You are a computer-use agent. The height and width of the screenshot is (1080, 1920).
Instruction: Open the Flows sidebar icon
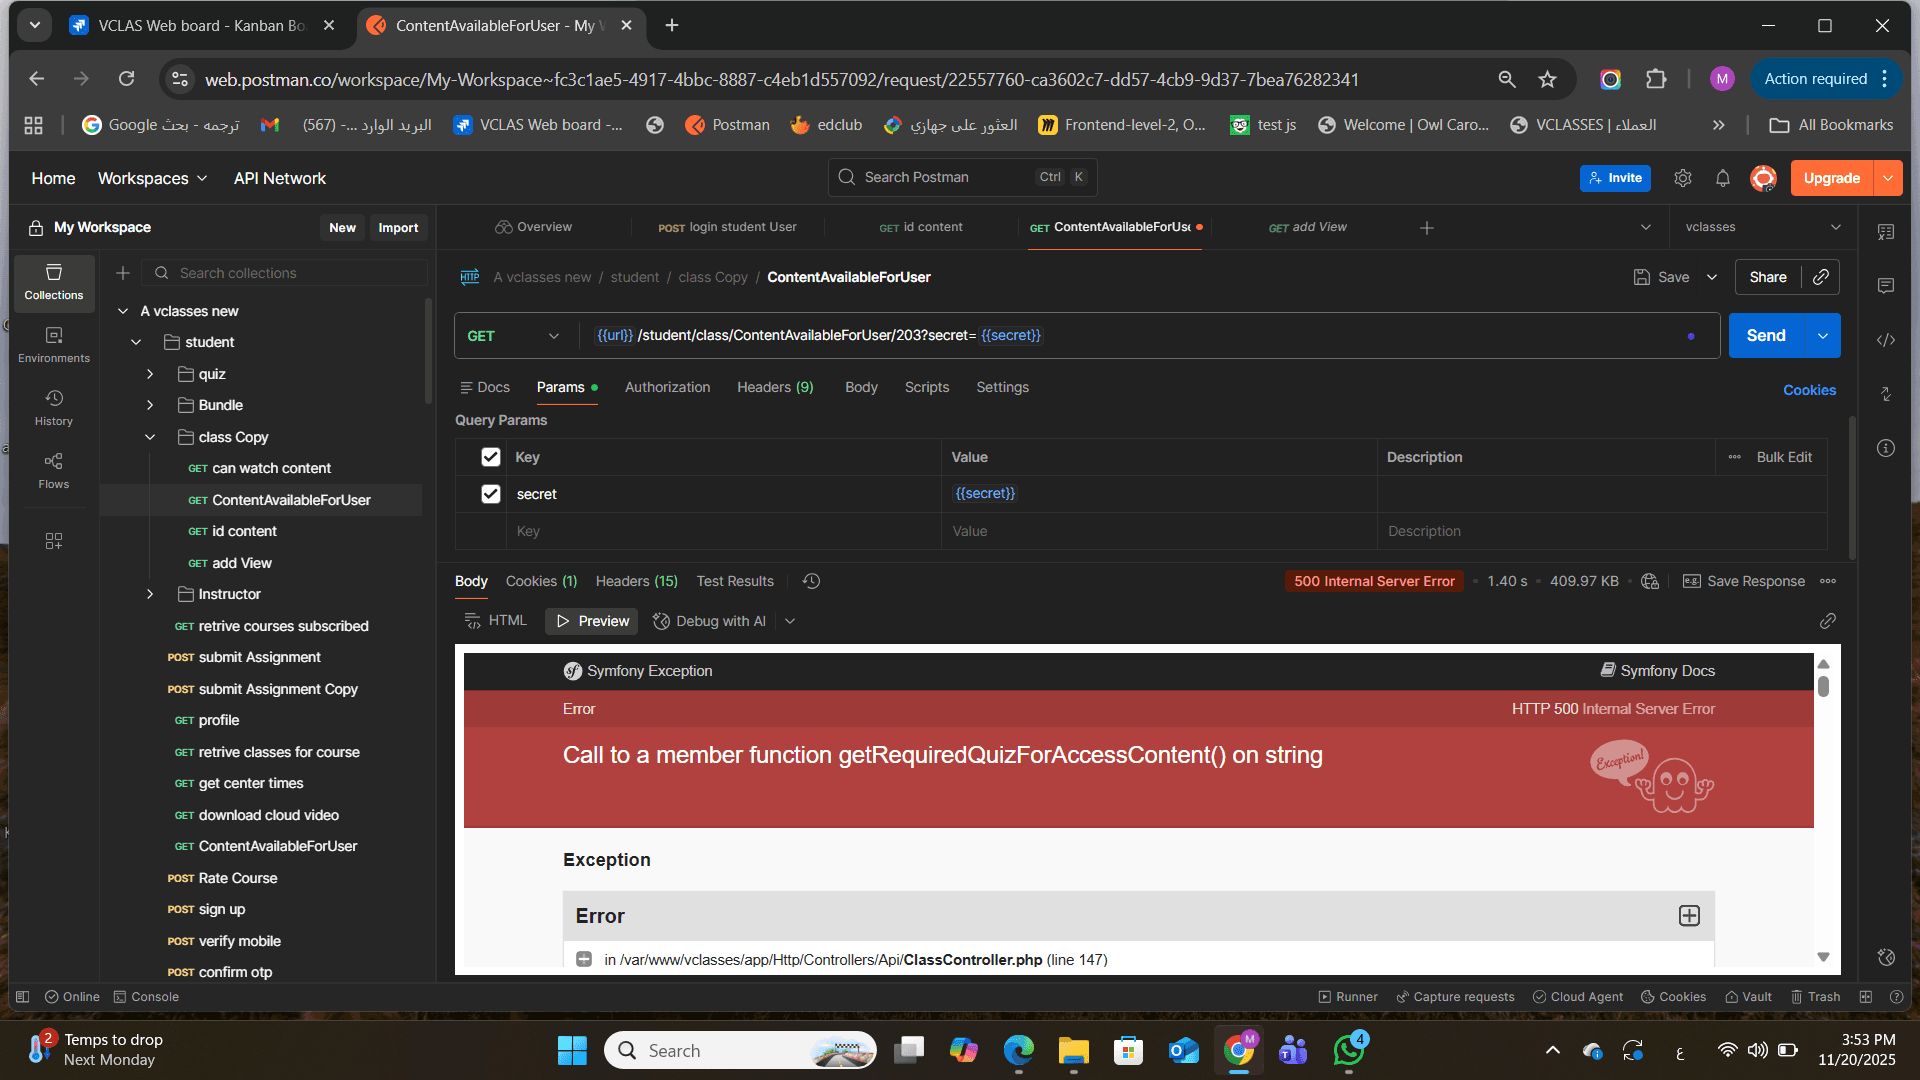[54, 470]
